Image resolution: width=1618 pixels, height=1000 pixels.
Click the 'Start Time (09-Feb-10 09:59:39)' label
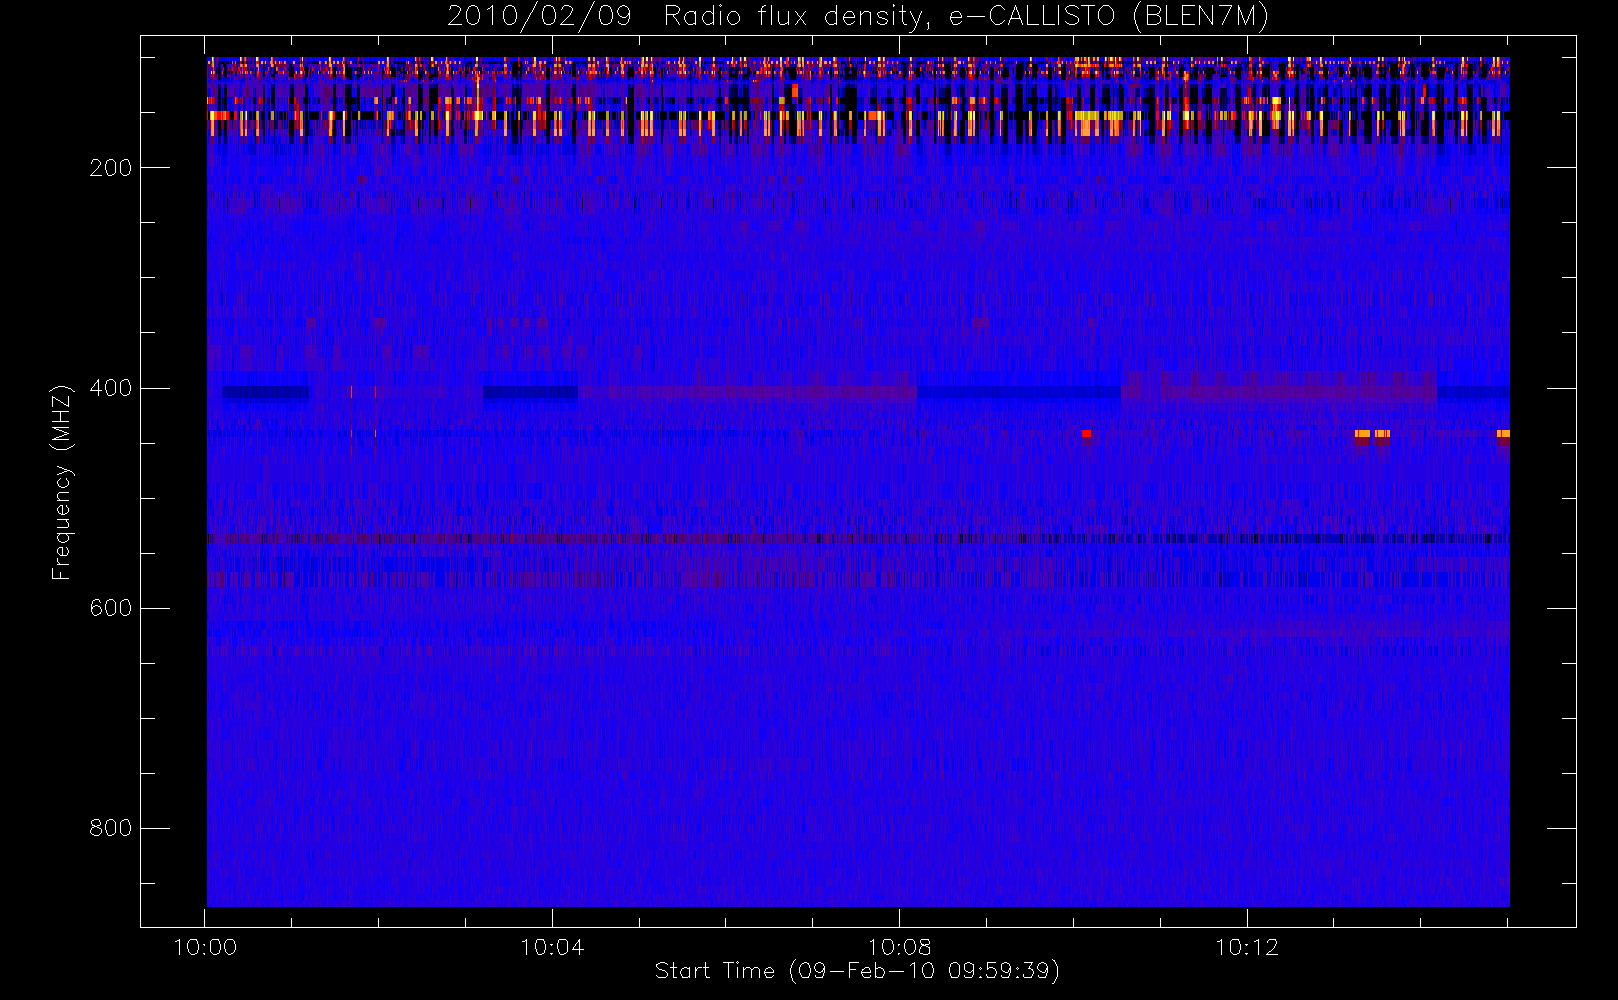pos(857,971)
